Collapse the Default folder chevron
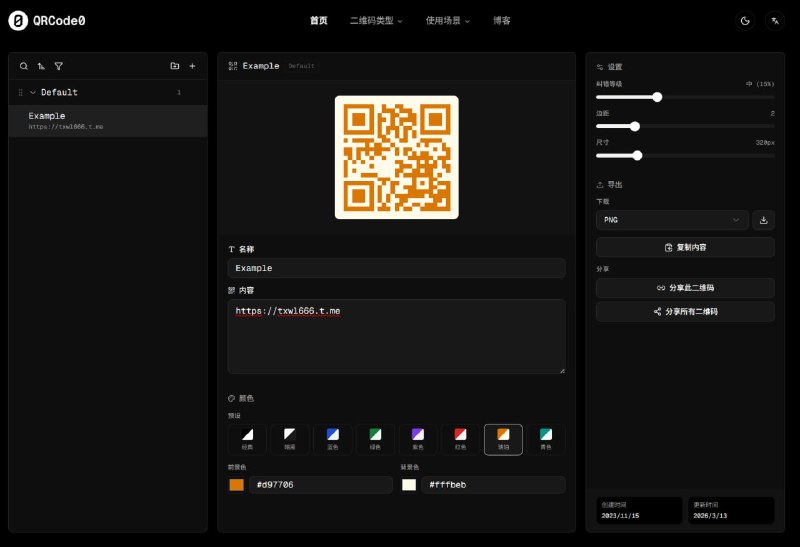This screenshot has width=800, height=547. pos(33,92)
